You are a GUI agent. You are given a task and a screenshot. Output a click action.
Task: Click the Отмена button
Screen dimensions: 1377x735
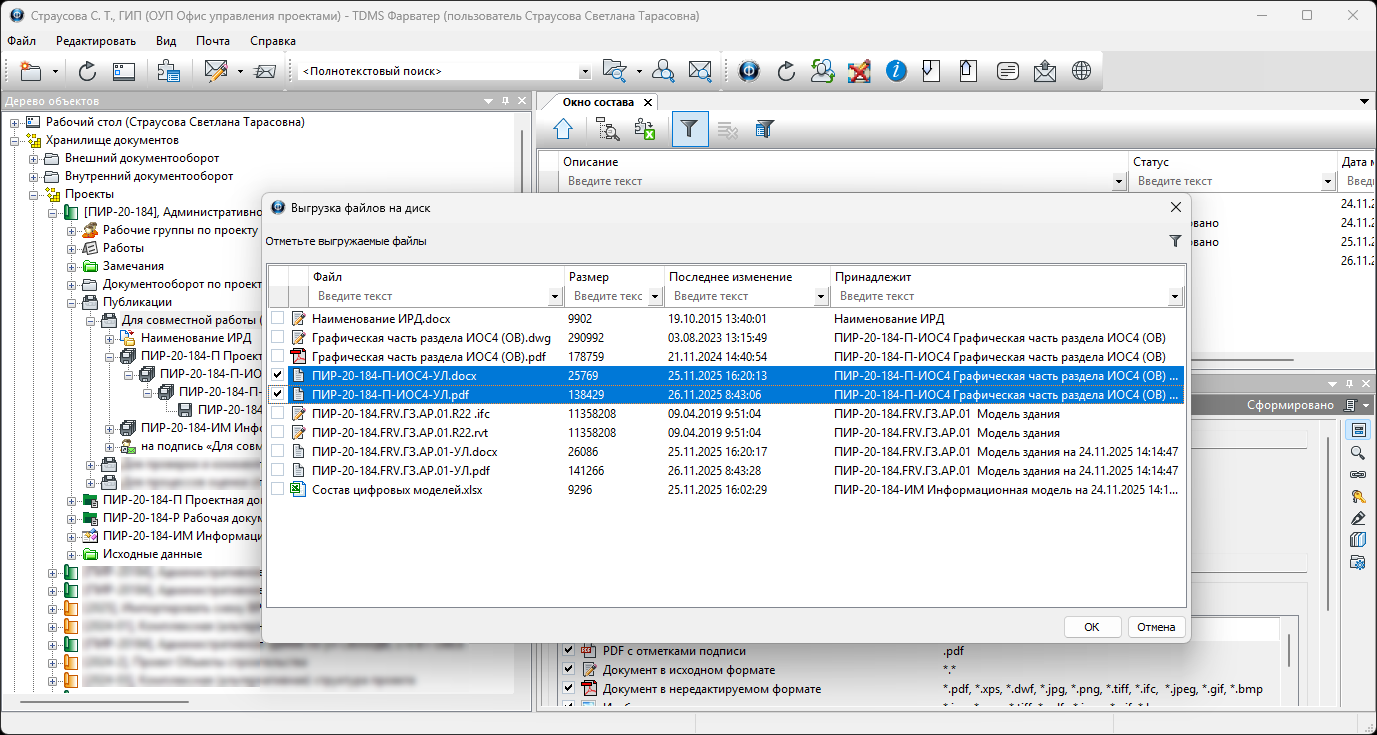(1156, 627)
